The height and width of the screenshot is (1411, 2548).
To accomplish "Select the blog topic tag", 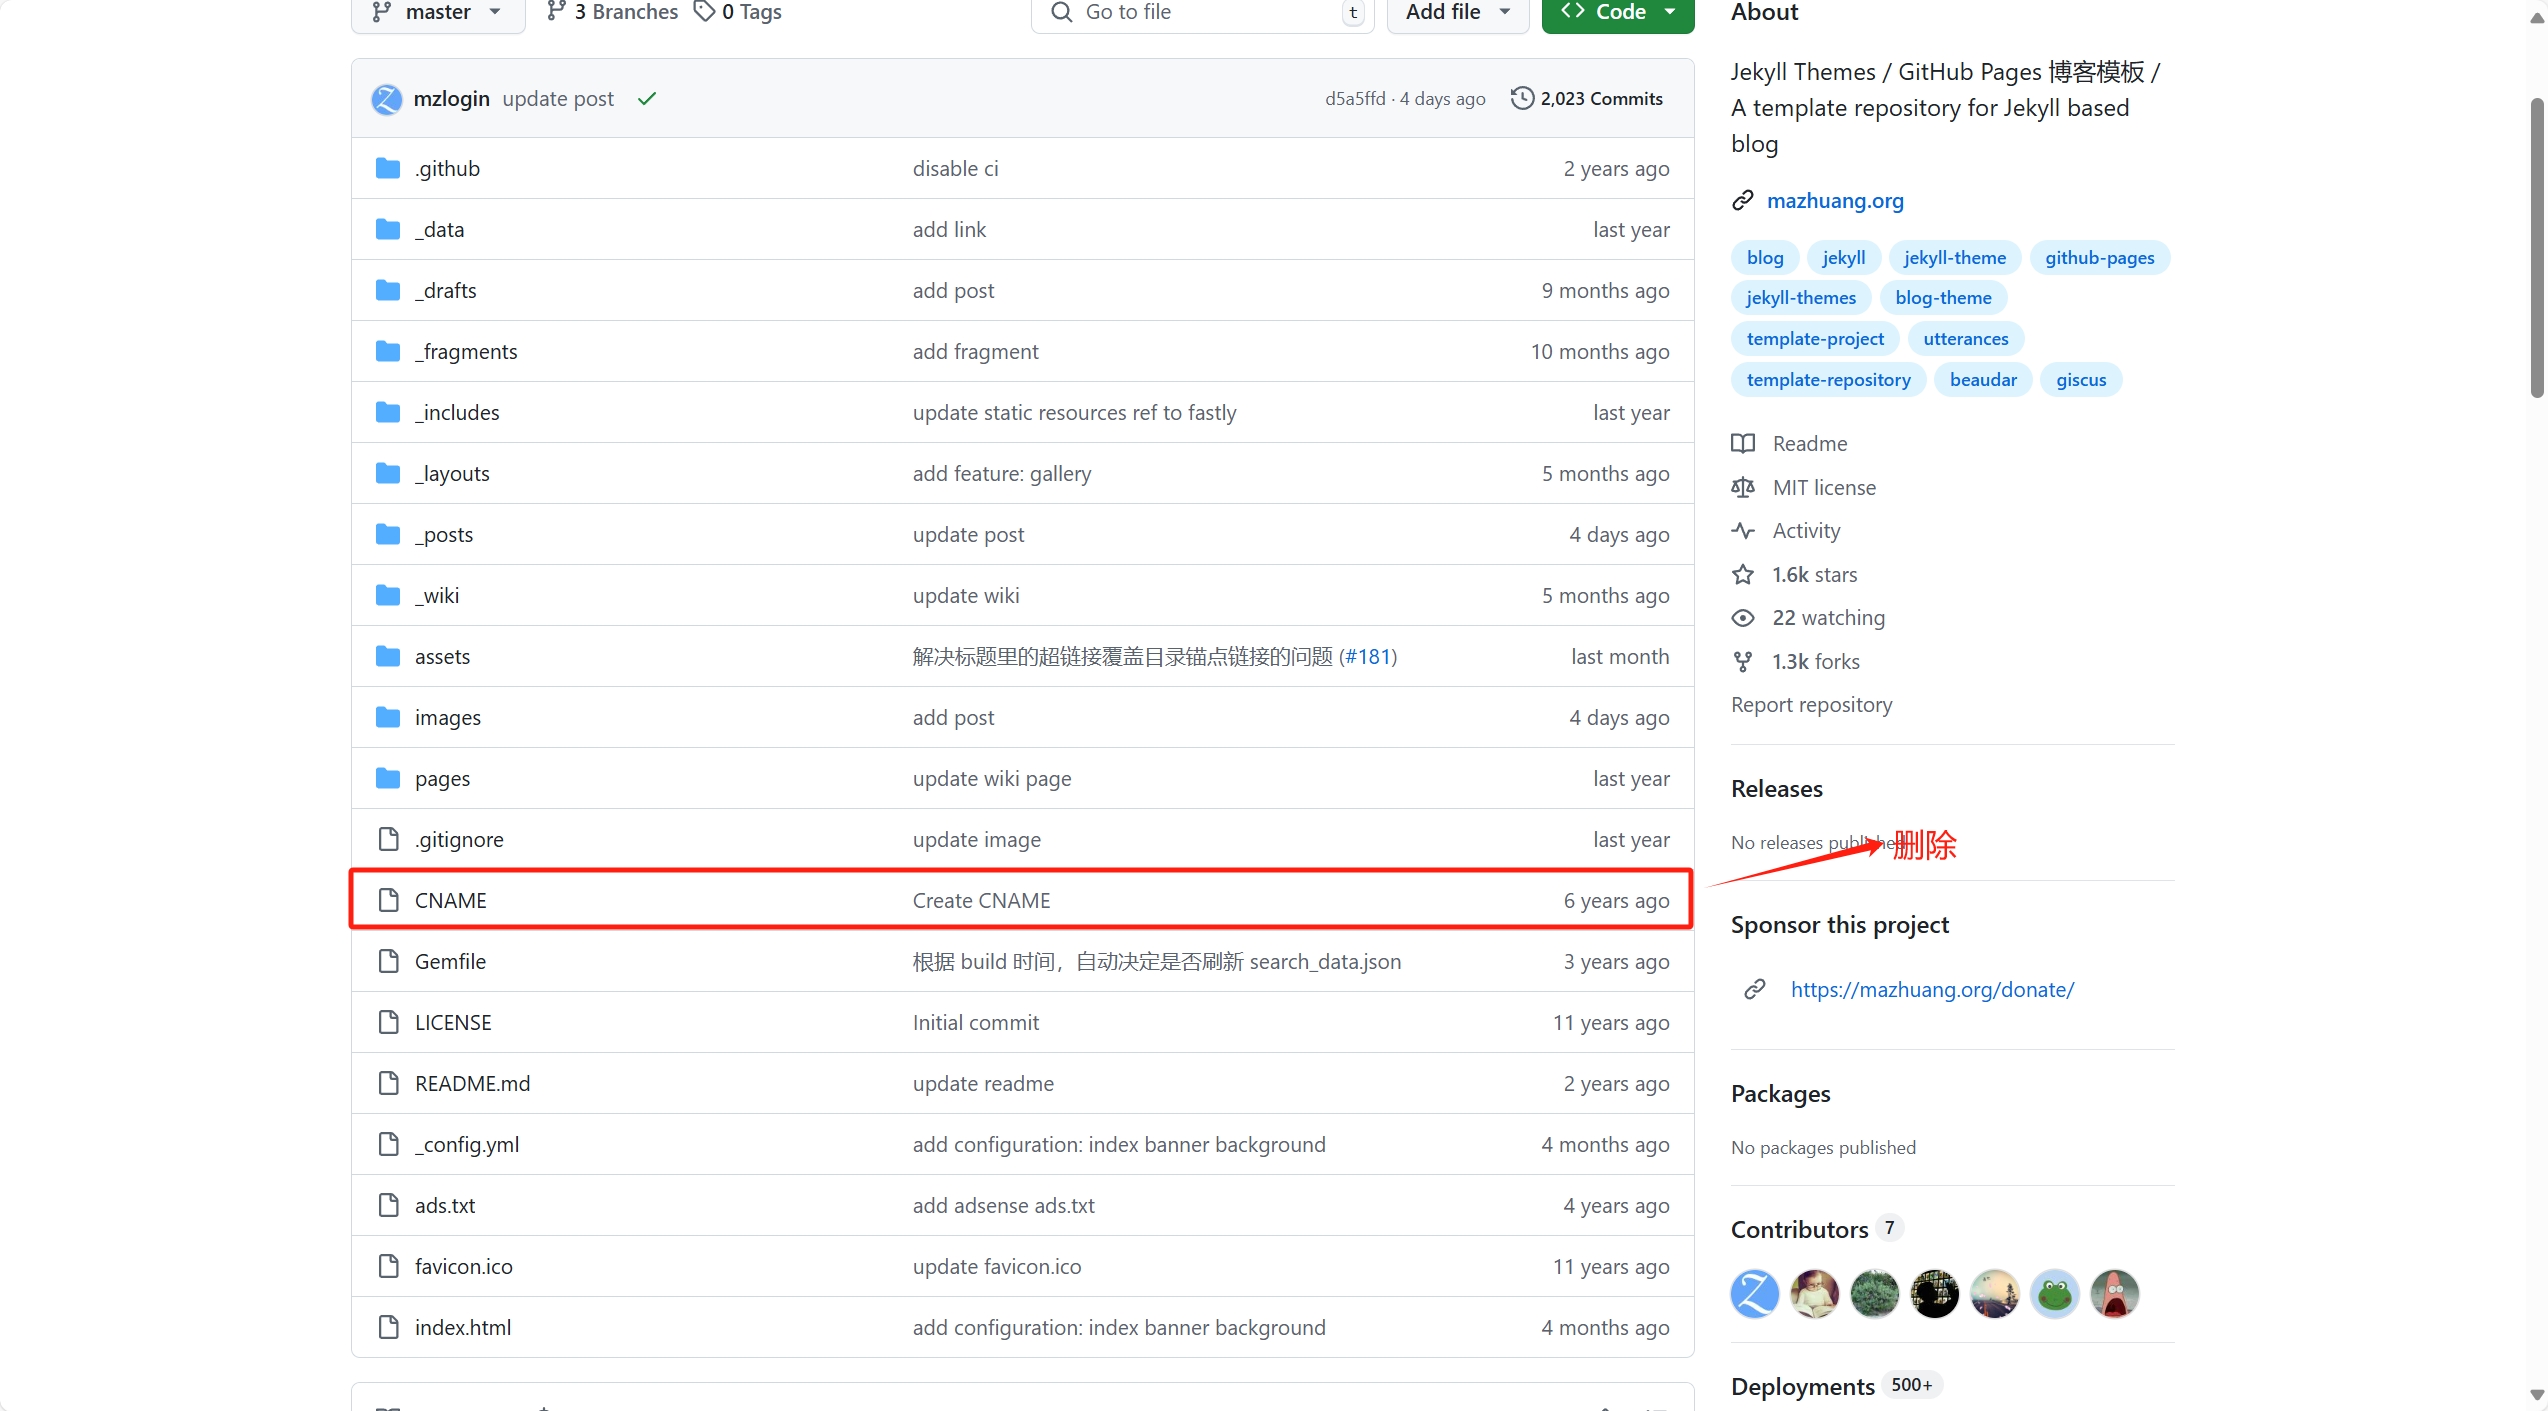I will click(1765, 258).
